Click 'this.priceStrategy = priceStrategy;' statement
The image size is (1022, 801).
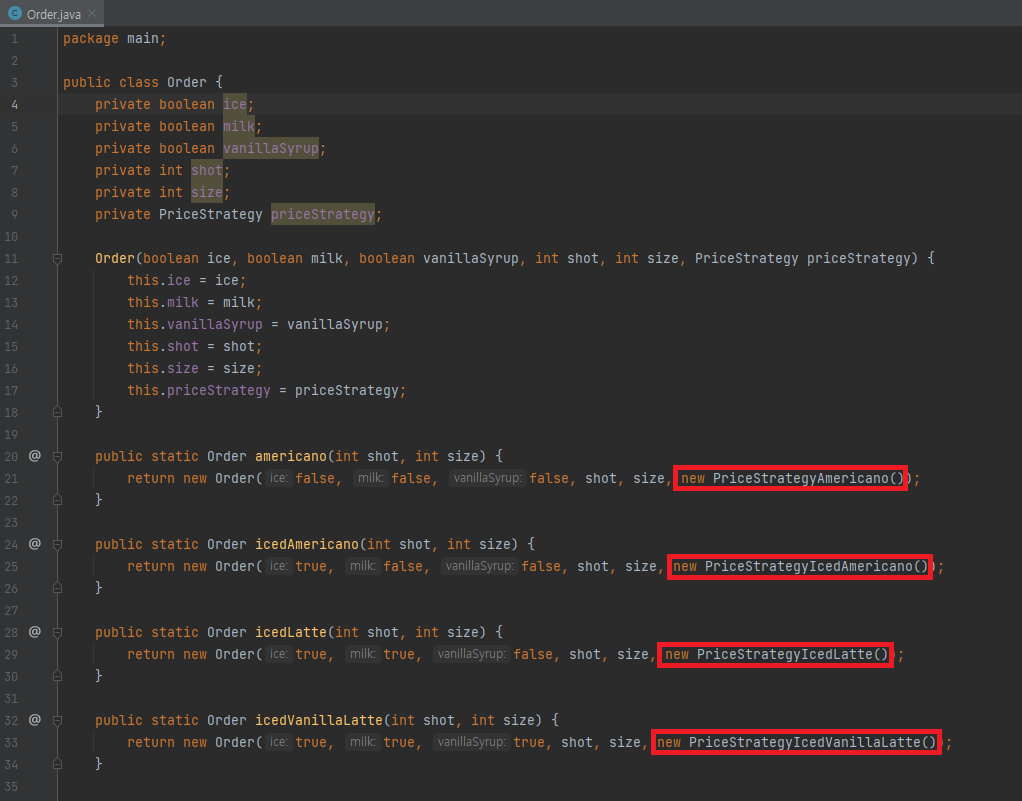[267, 390]
